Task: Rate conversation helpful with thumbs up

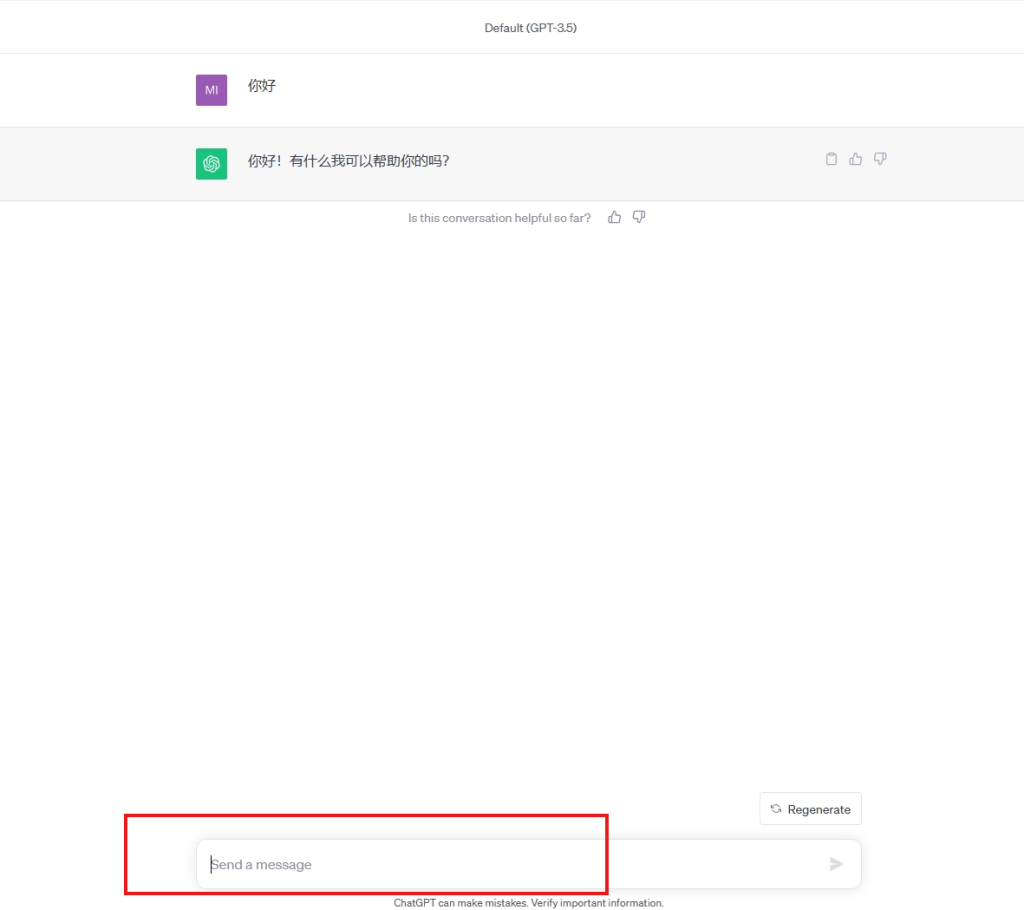Action: coord(614,217)
